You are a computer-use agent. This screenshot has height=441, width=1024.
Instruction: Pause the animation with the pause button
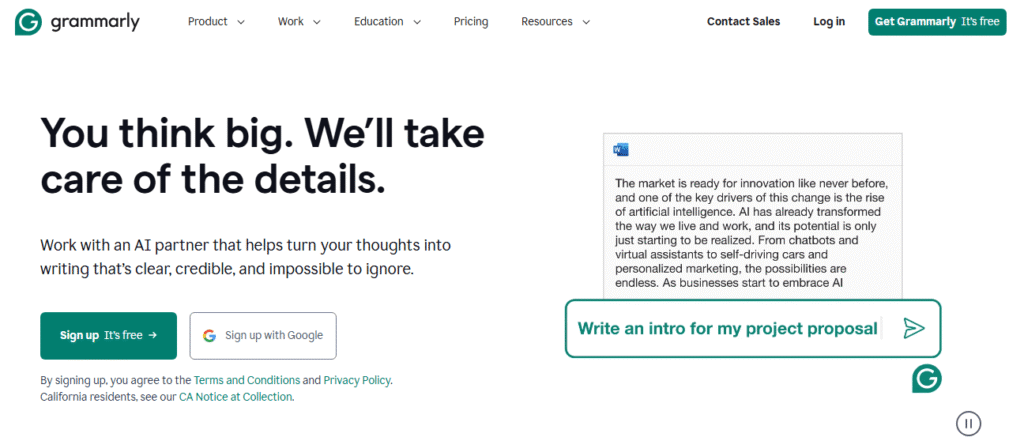pyautogui.click(x=968, y=423)
